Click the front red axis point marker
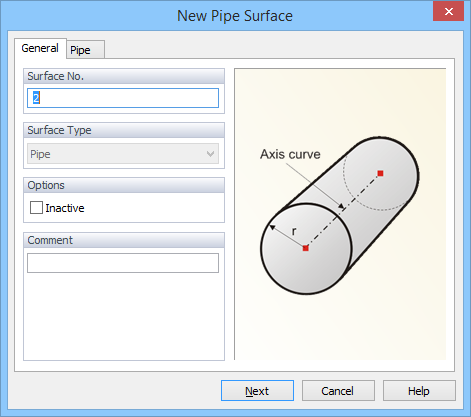 point(306,248)
